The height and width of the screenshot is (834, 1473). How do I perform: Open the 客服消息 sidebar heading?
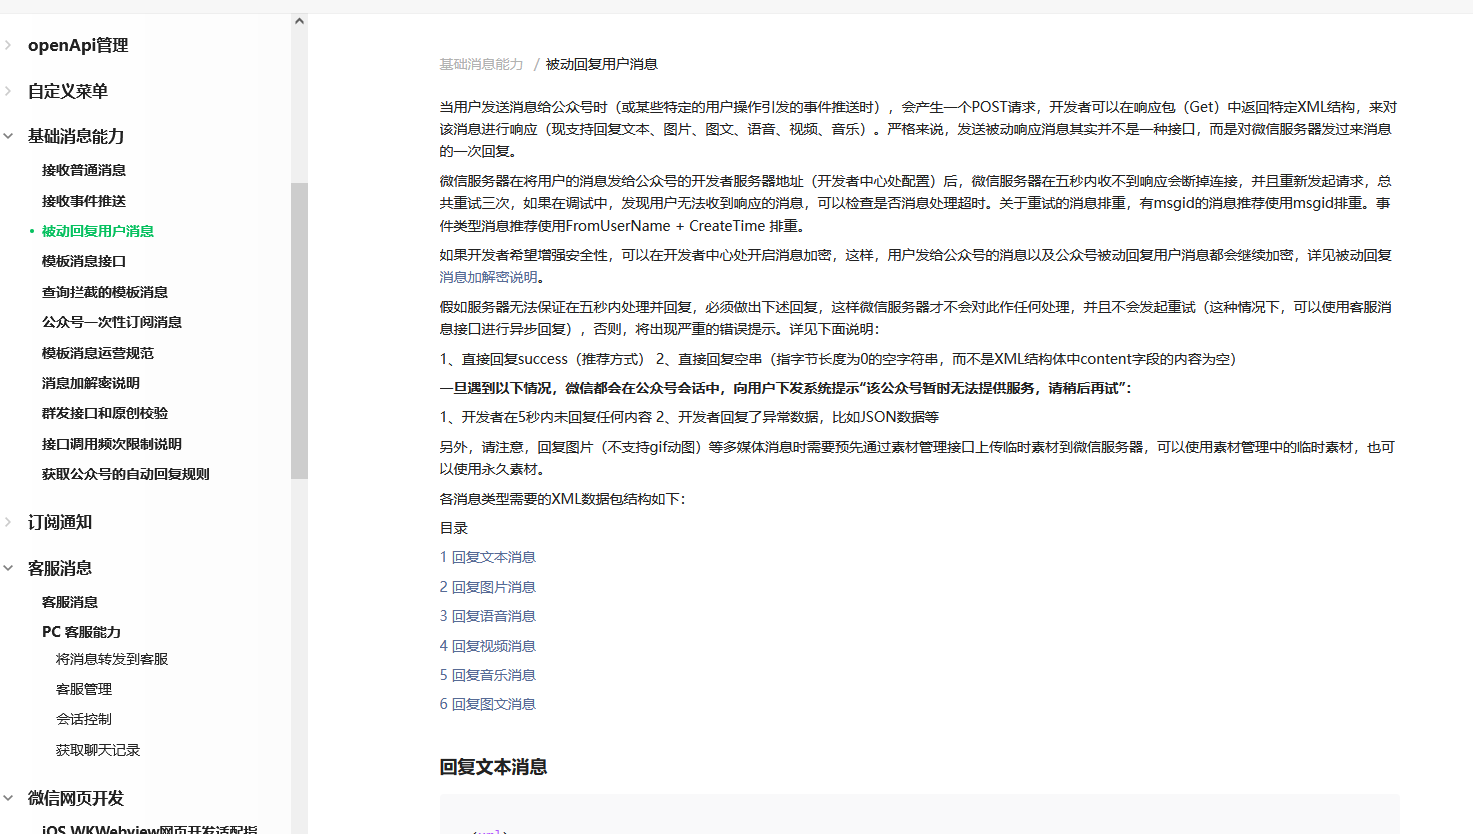click(60, 568)
